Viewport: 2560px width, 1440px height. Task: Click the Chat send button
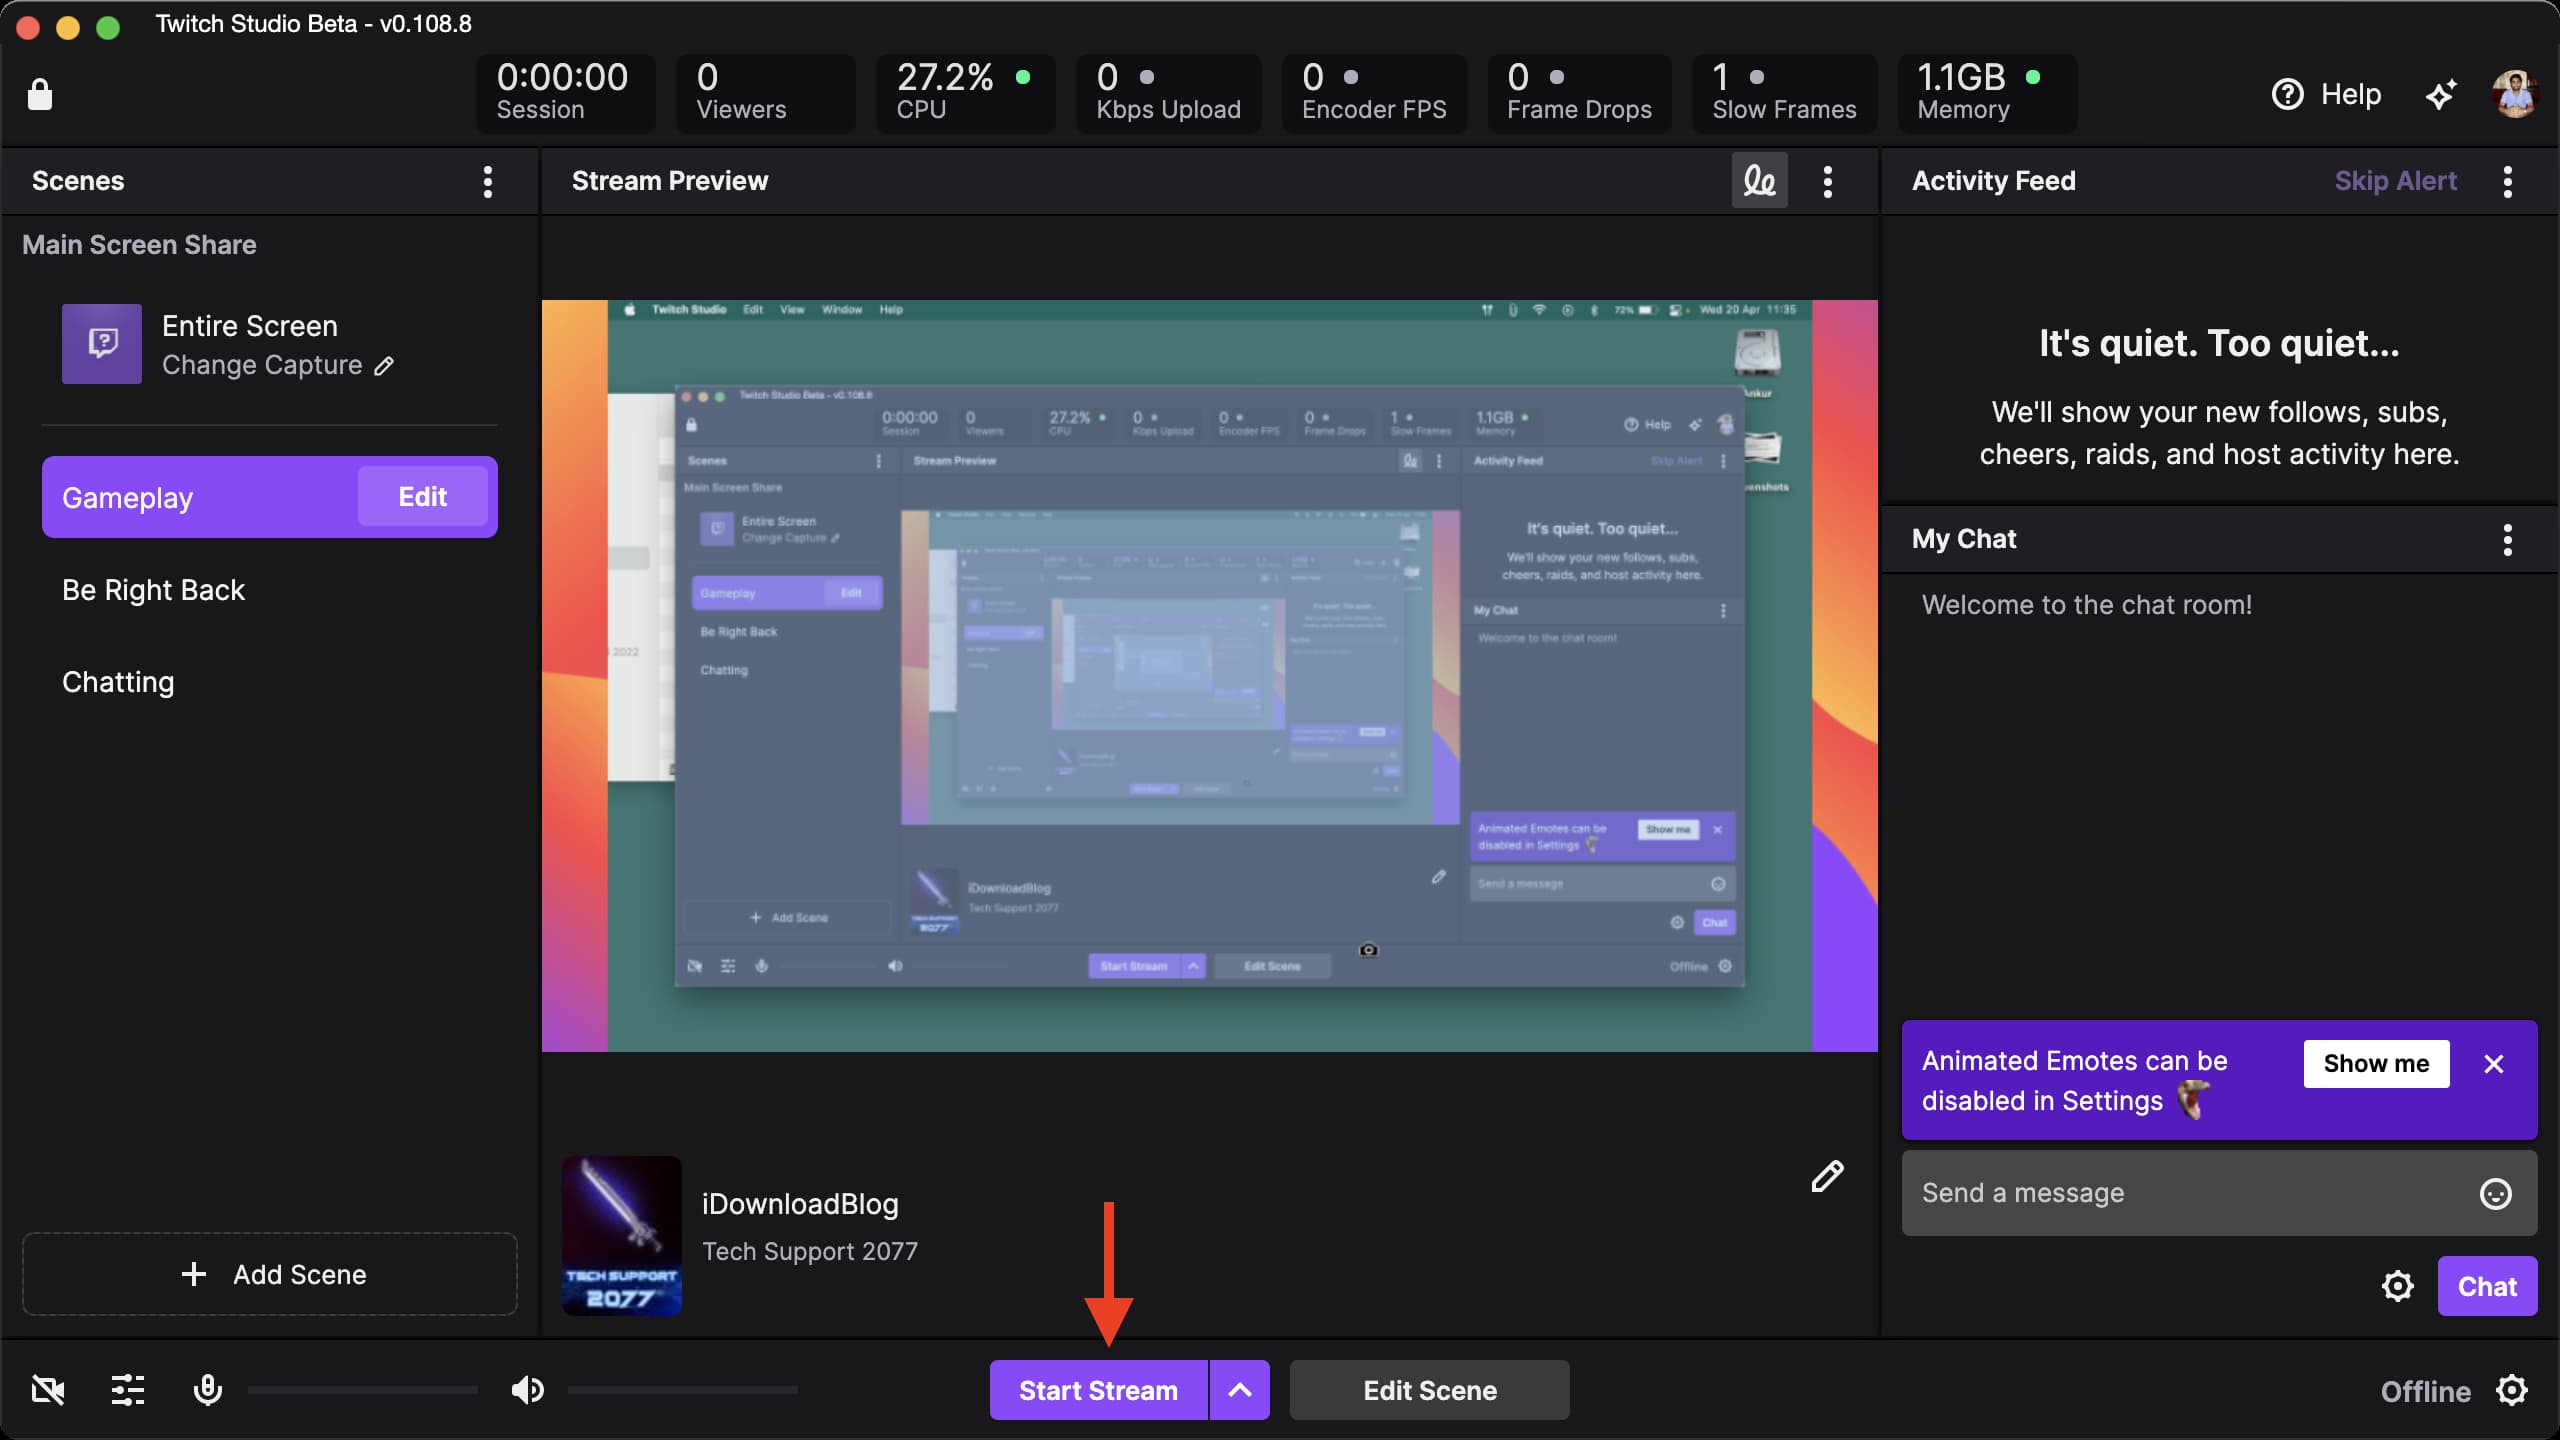click(x=2487, y=1286)
